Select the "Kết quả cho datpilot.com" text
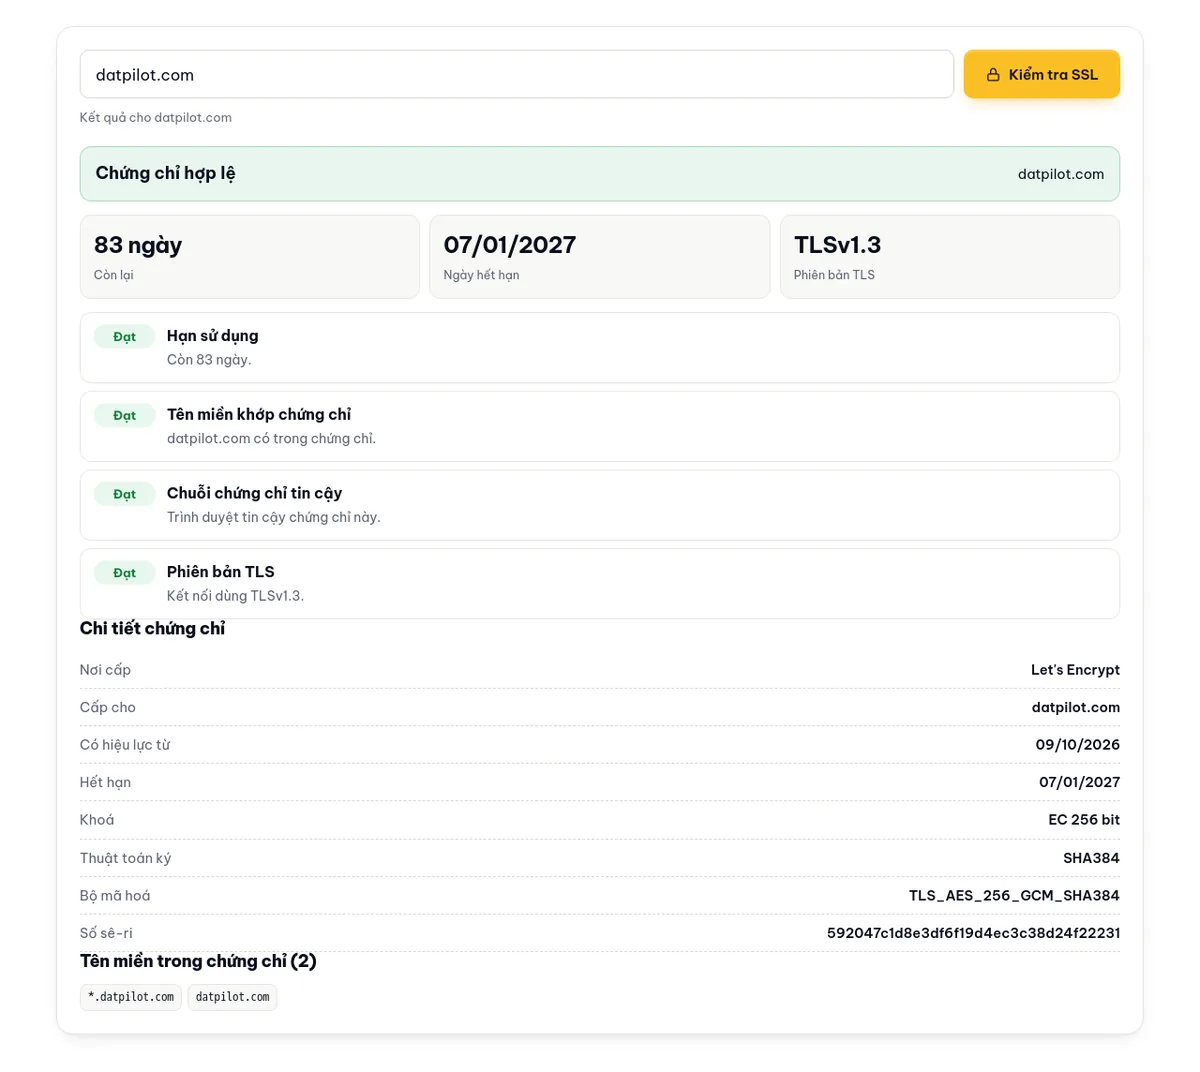 [x=156, y=117]
